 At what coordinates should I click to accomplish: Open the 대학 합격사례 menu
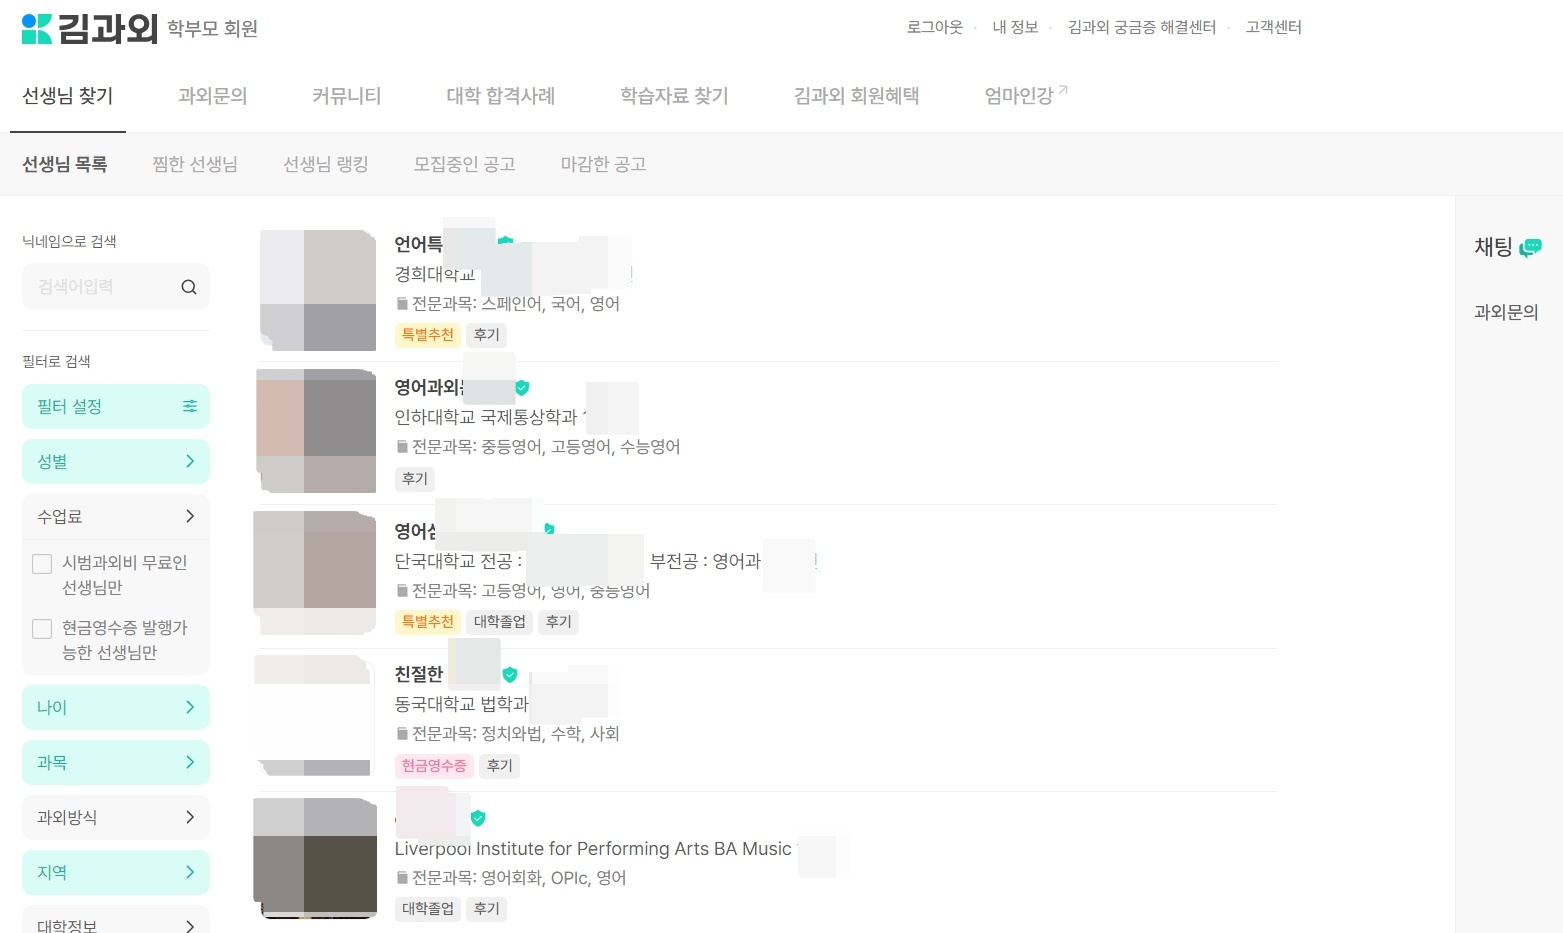(500, 96)
